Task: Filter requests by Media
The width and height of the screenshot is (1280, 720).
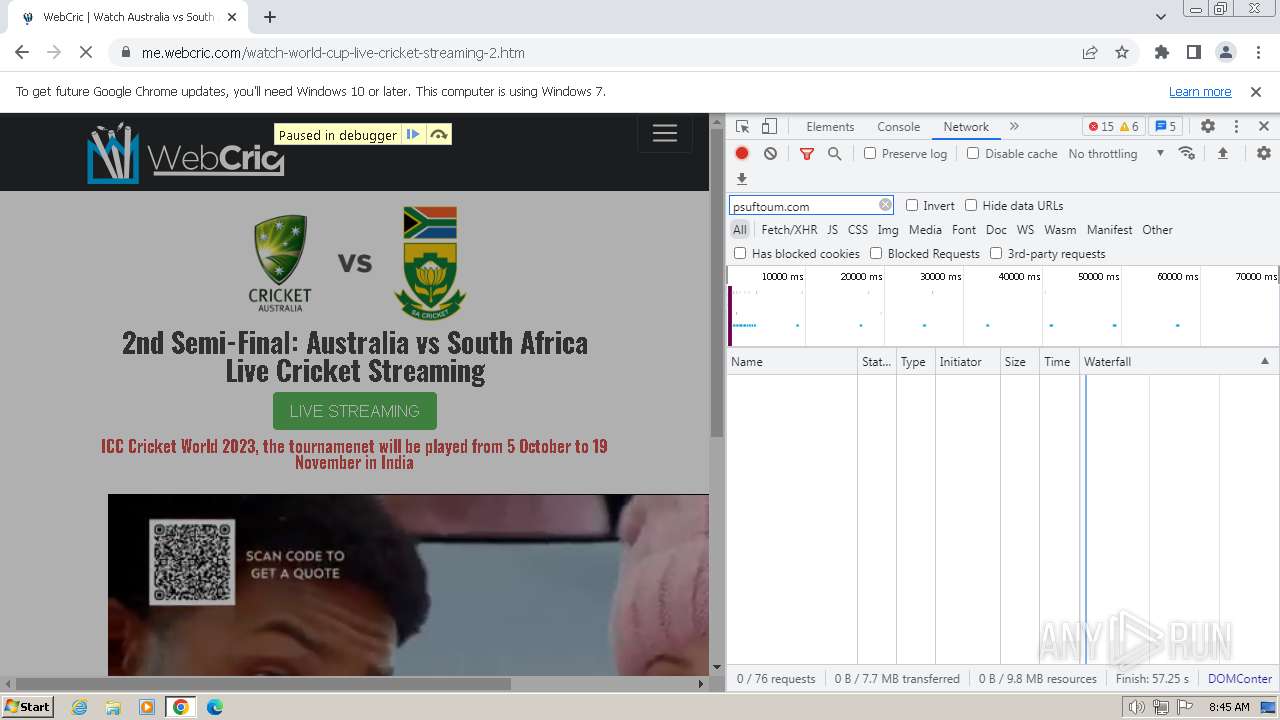Action: click(925, 229)
